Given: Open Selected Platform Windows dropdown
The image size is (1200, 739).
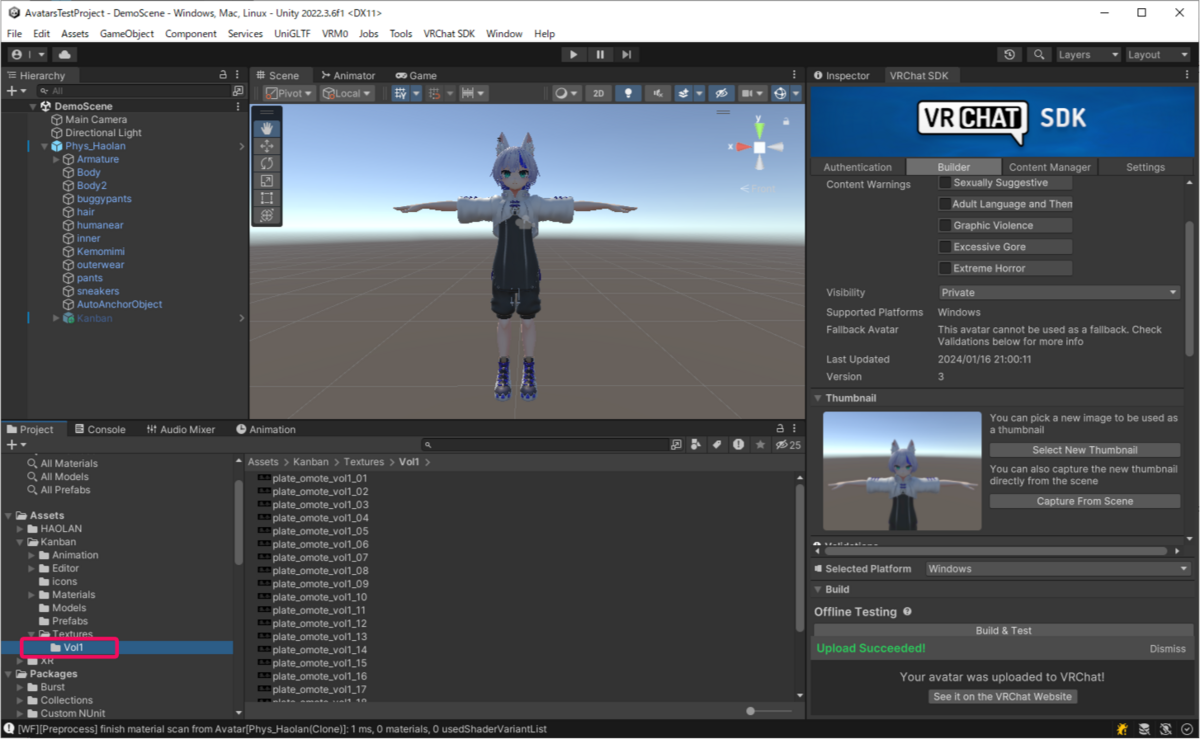Looking at the screenshot, I should click(1056, 569).
